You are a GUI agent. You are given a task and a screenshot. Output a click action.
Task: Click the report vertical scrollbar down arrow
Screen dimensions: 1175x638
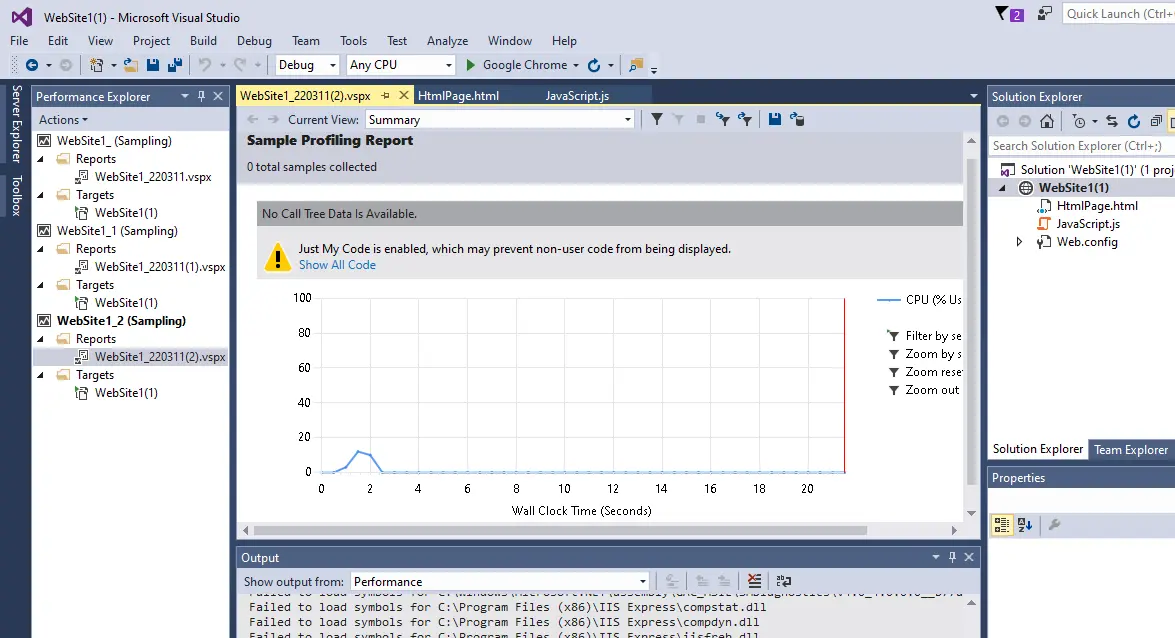(971, 514)
